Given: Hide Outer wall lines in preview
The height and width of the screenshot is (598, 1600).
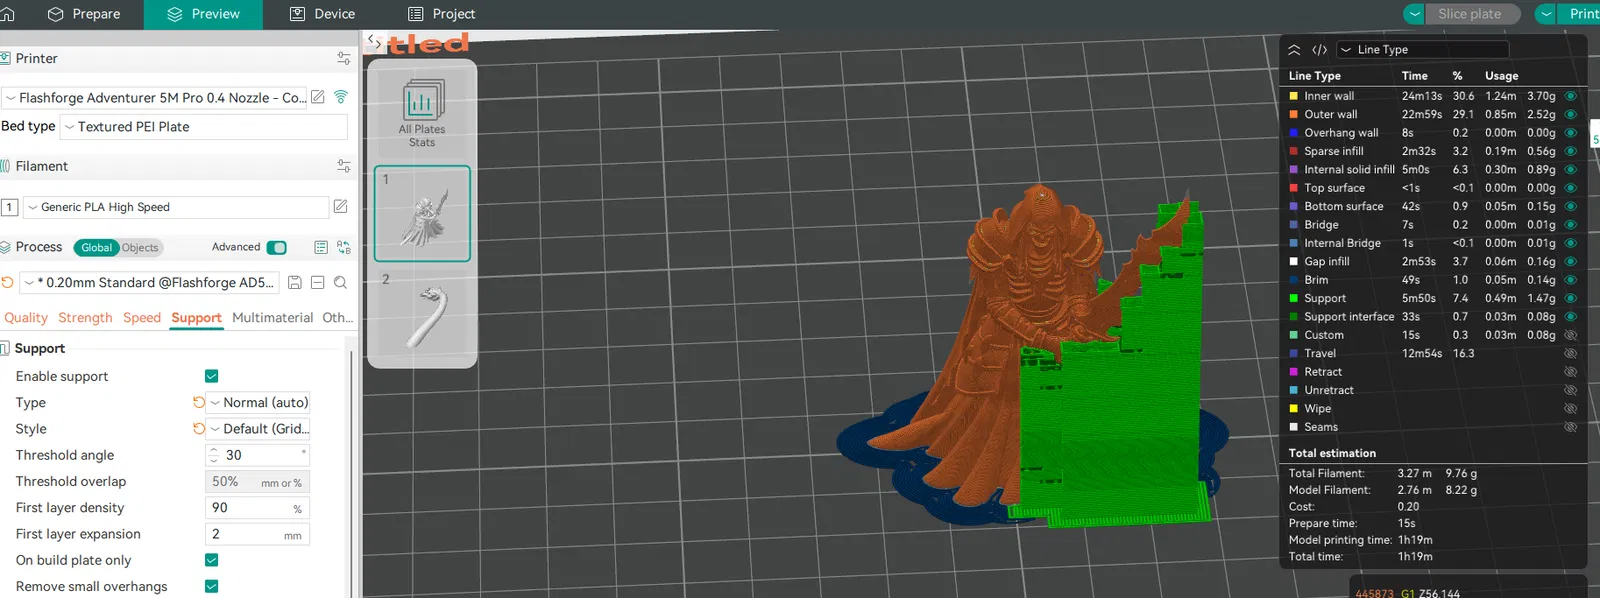Looking at the screenshot, I should [1570, 114].
